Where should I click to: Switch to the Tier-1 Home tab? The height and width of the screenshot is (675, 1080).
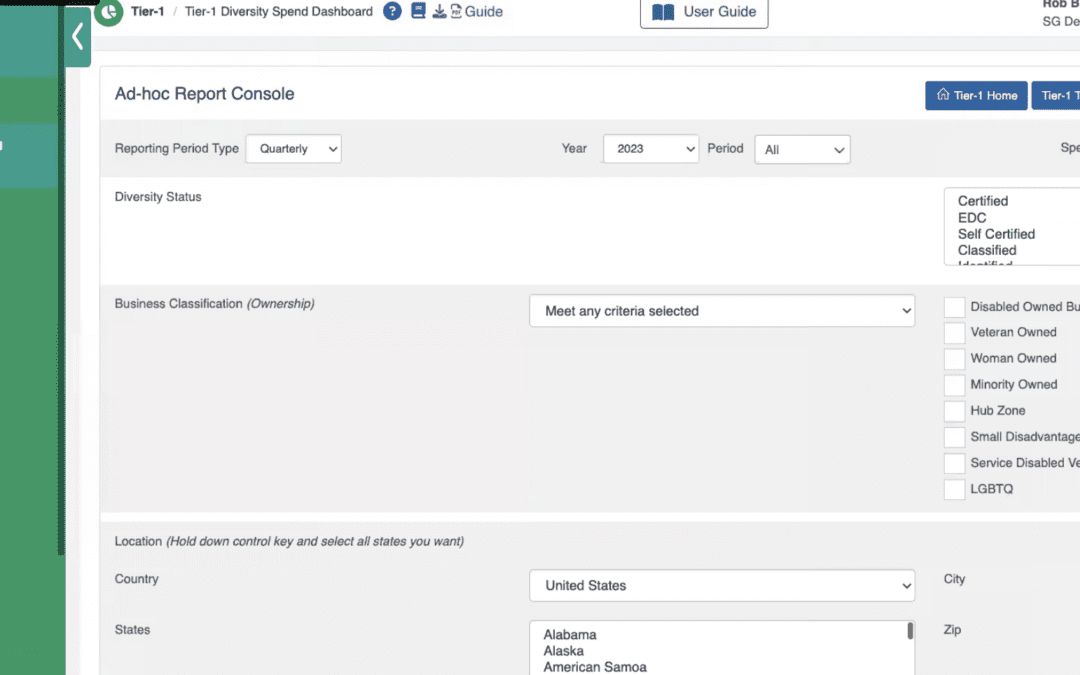tap(976, 95)
